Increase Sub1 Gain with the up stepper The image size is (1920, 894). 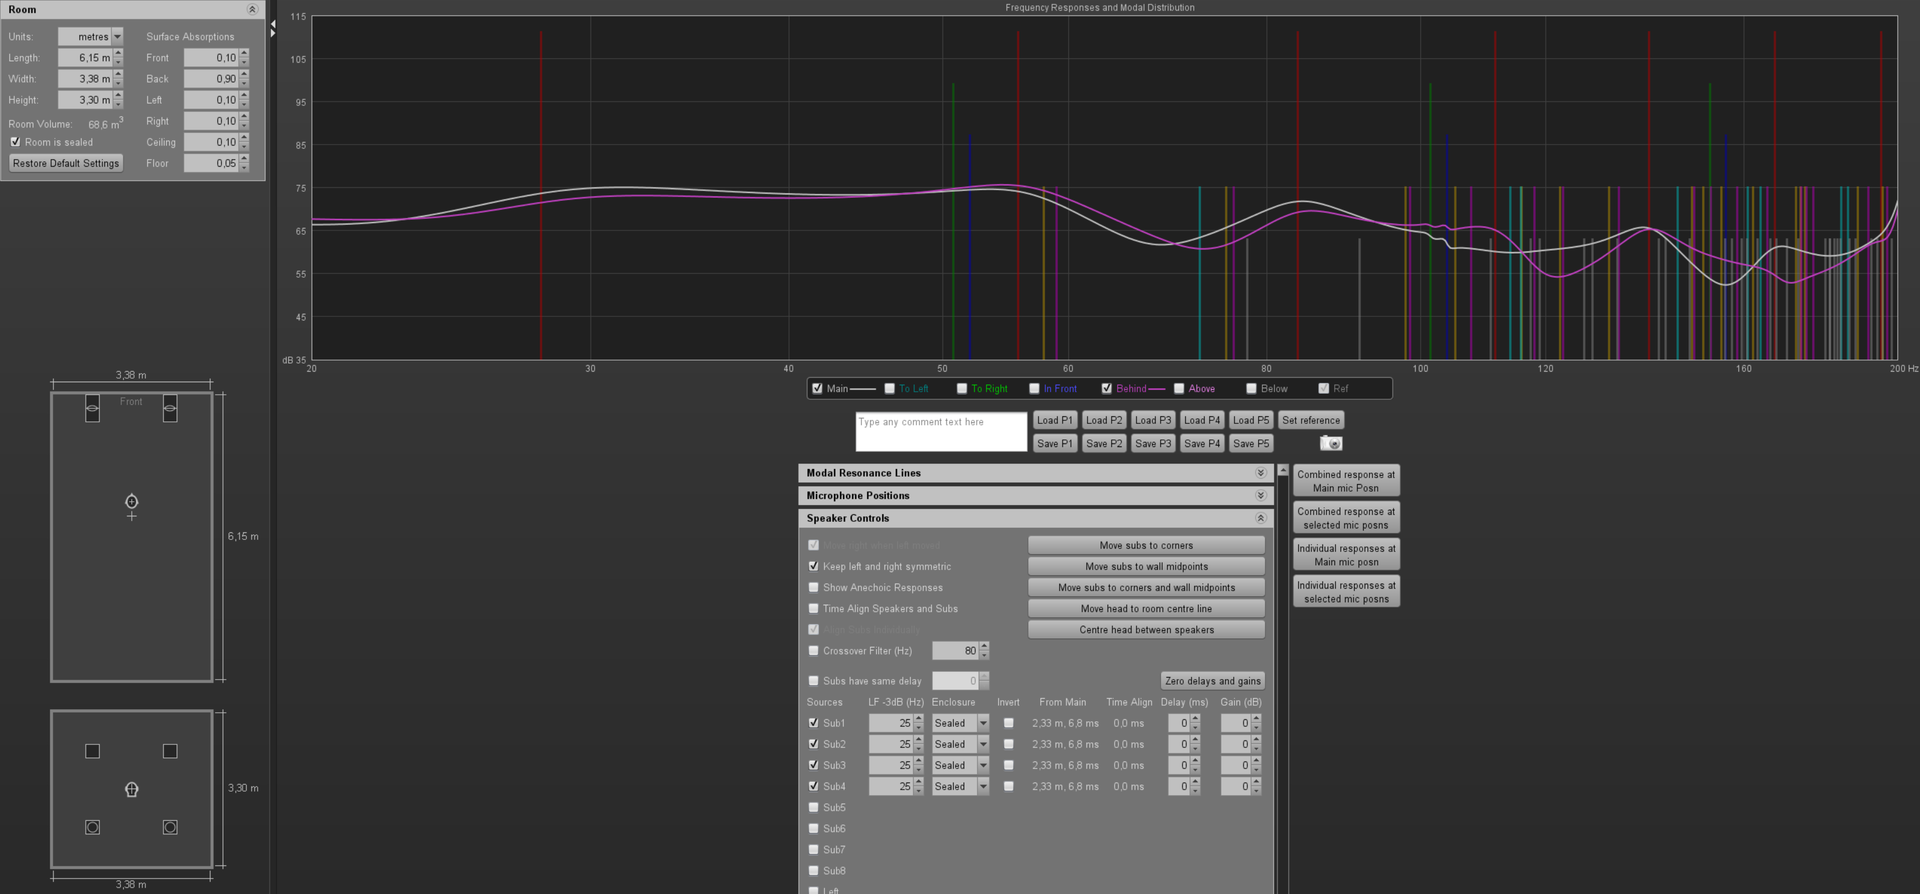pos(1256,719)
